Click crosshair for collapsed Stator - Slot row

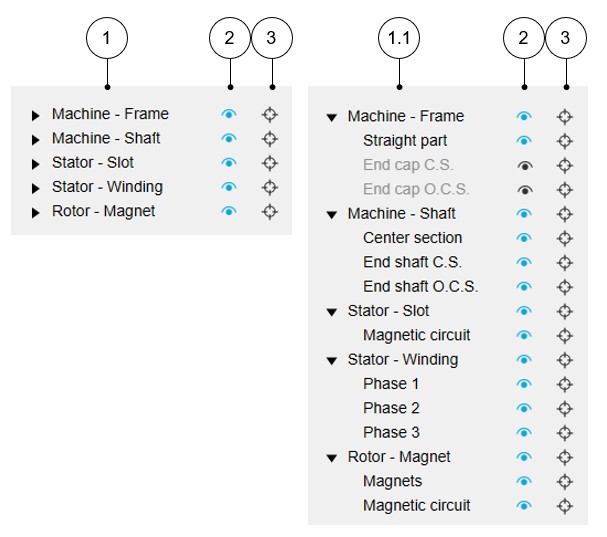click(270, 163)
